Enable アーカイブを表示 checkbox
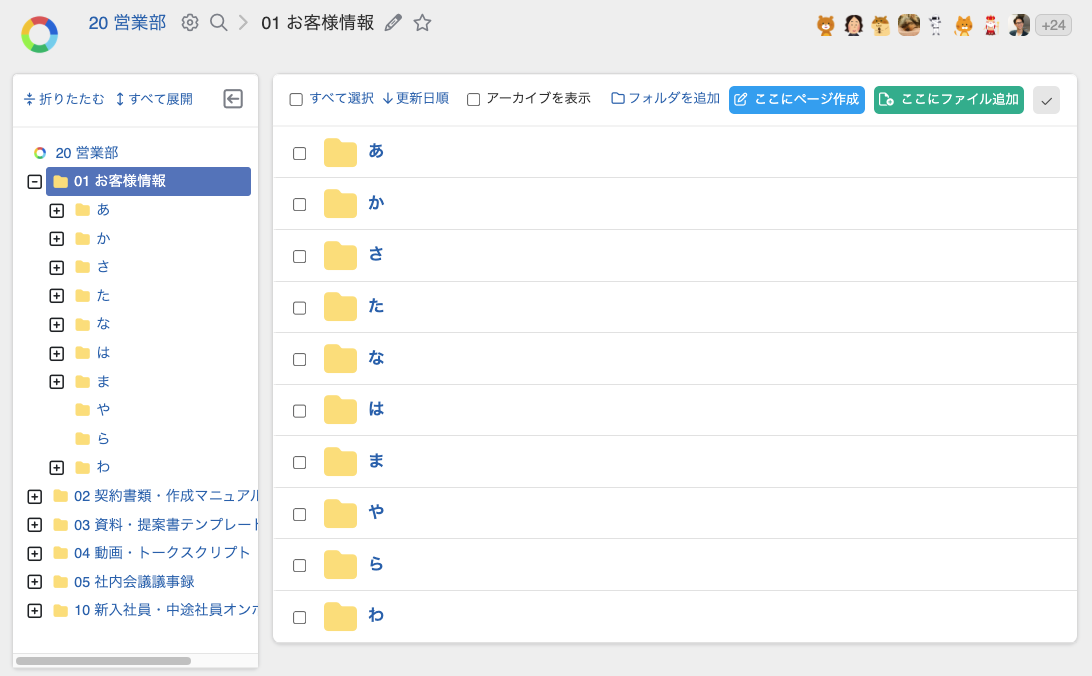 click(x=474, y=100)
